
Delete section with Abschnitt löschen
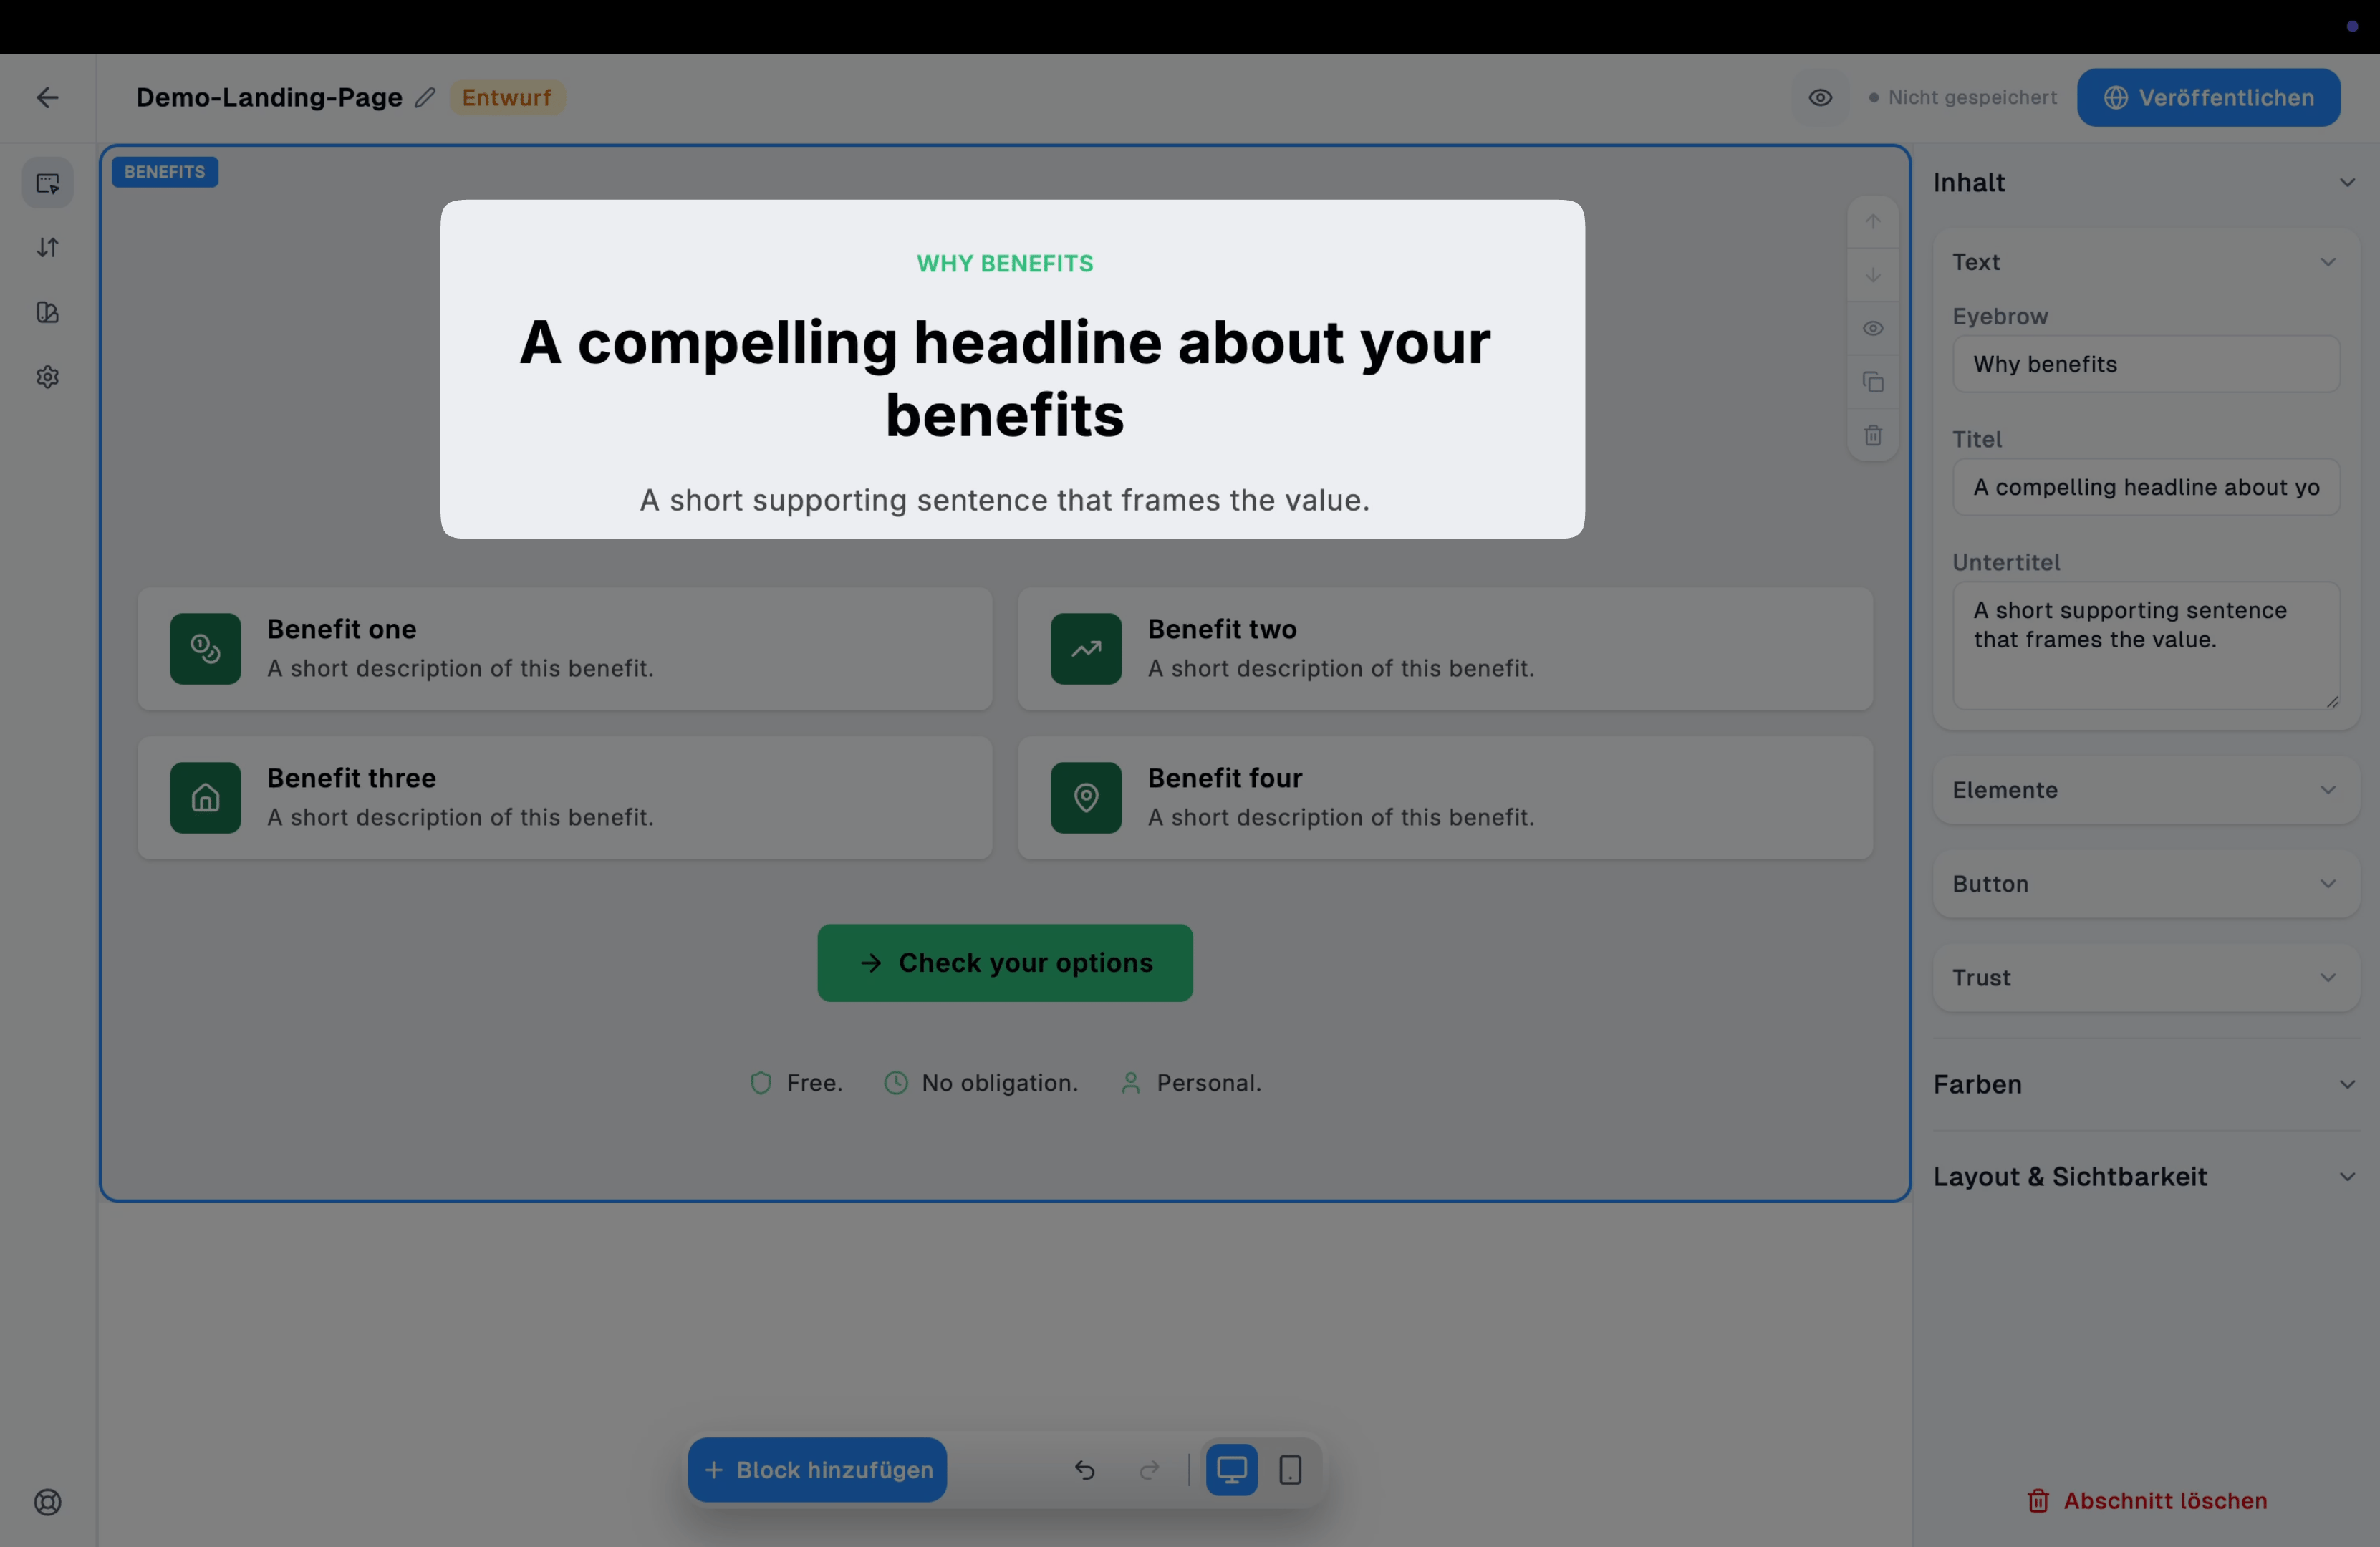coord(2146,1500)
